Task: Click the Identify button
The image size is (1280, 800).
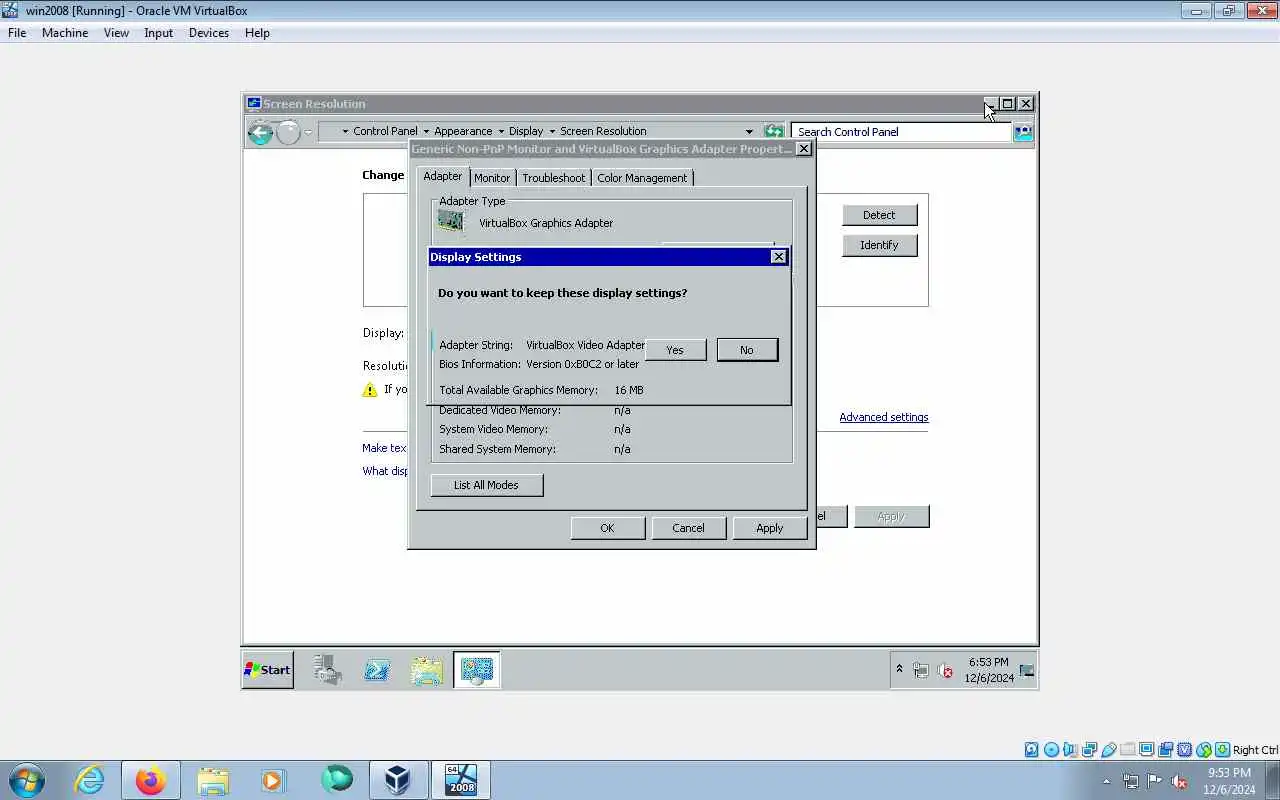Action: tap(879, 245)
